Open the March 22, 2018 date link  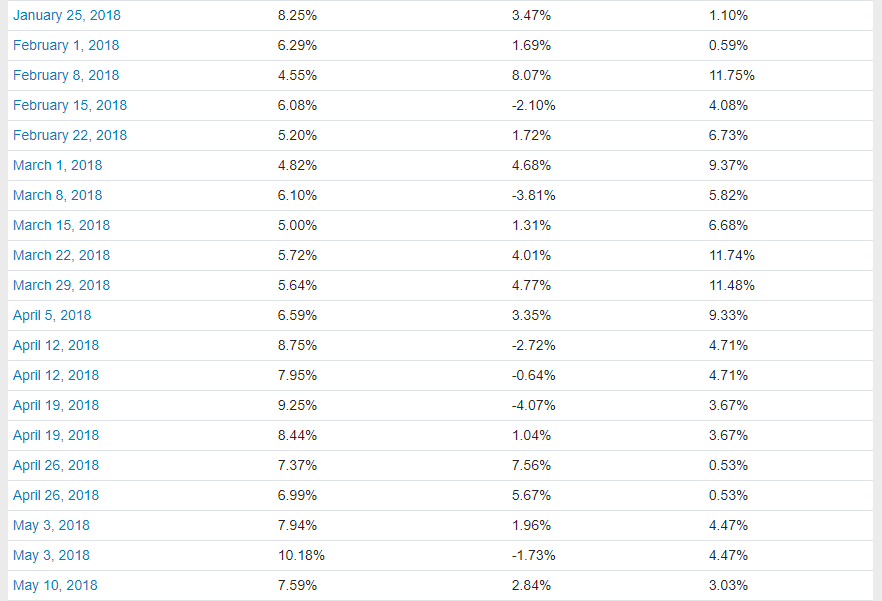point(61,255)
